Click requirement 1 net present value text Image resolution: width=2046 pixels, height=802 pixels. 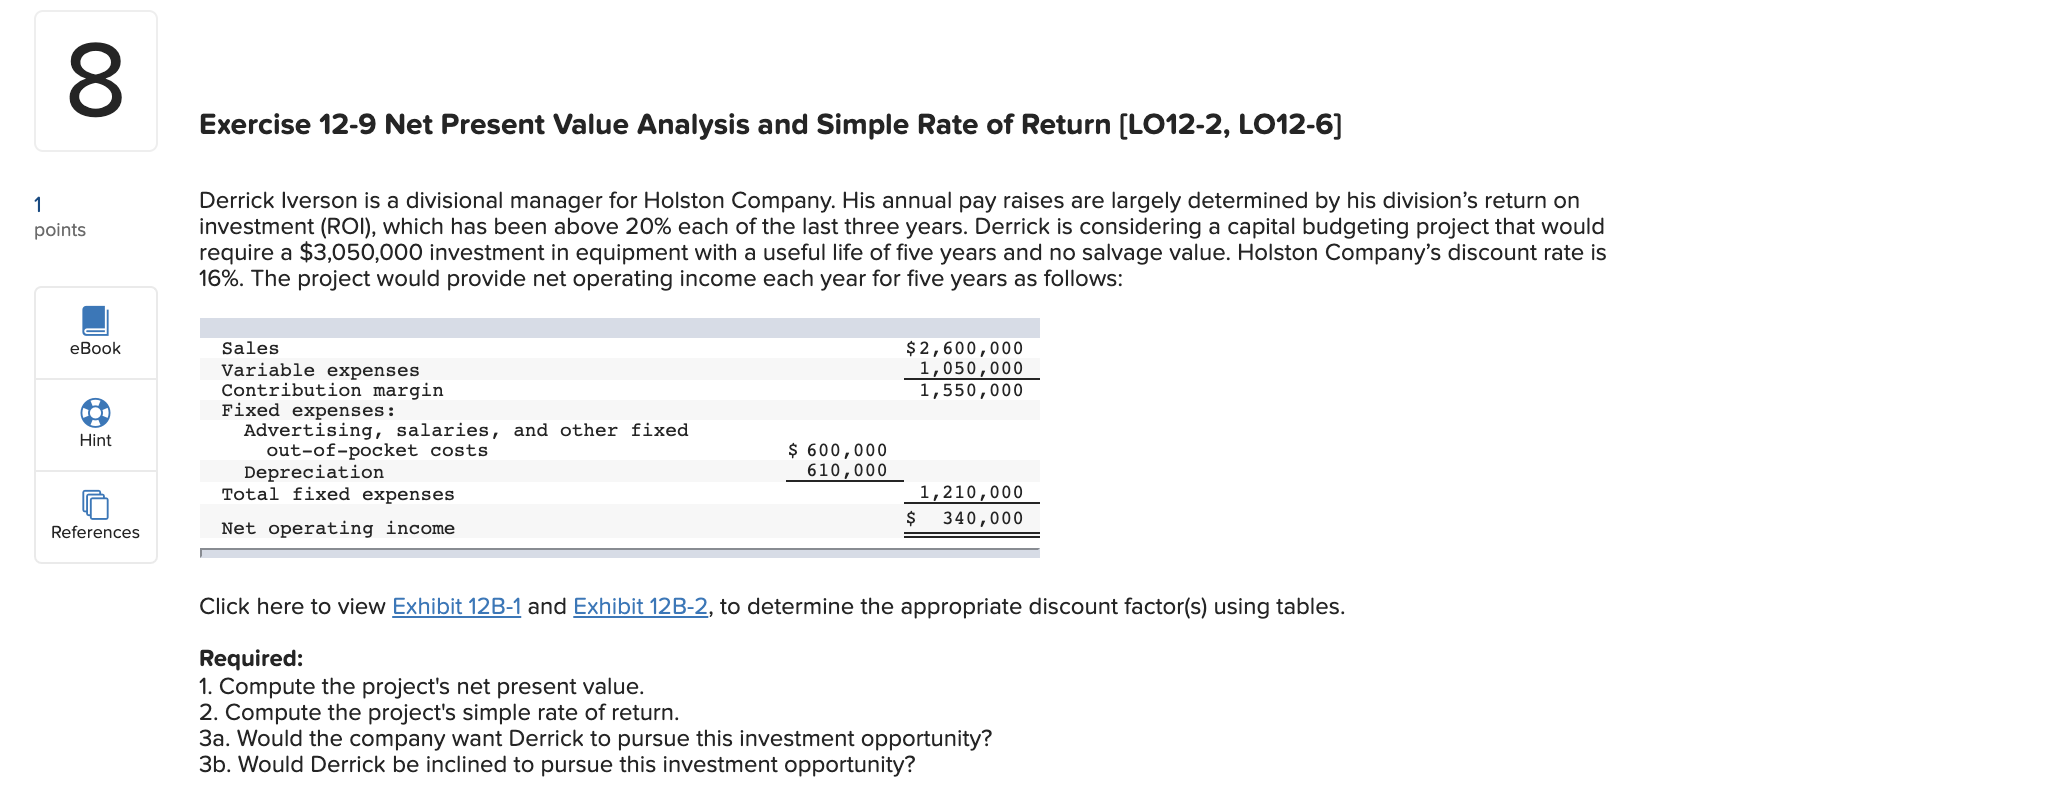[x=422, y=686]
